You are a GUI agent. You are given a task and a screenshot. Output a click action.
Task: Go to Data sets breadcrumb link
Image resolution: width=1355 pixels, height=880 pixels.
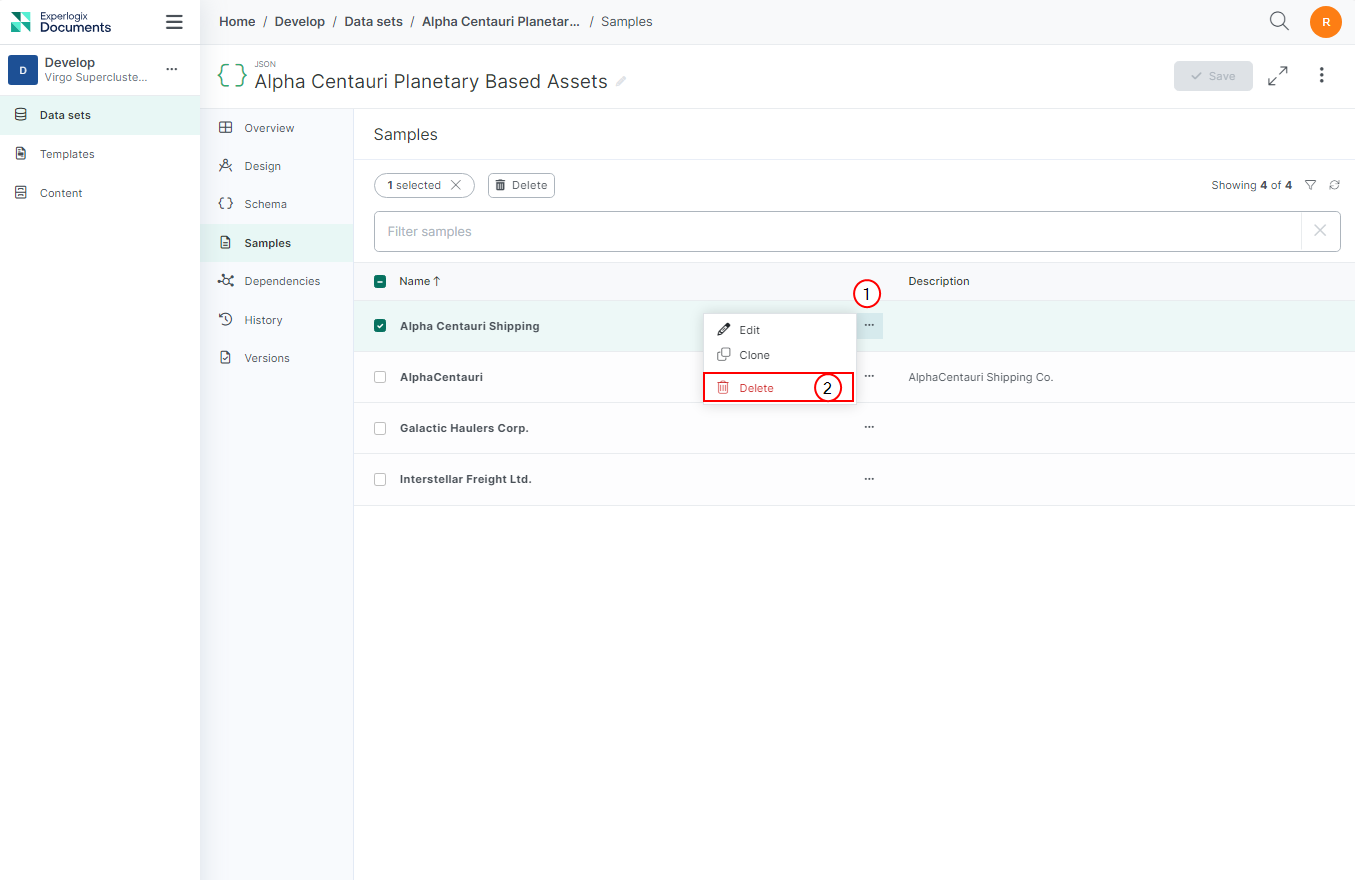(373, 21)
